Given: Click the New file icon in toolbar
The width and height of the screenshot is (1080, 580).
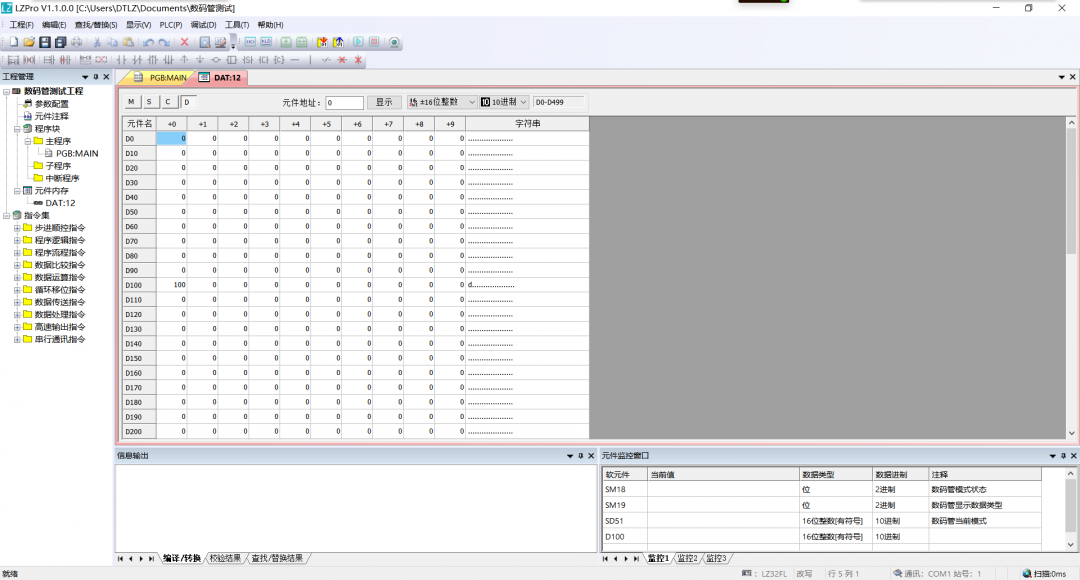Looking at the screenshot, I should (14, 42).
